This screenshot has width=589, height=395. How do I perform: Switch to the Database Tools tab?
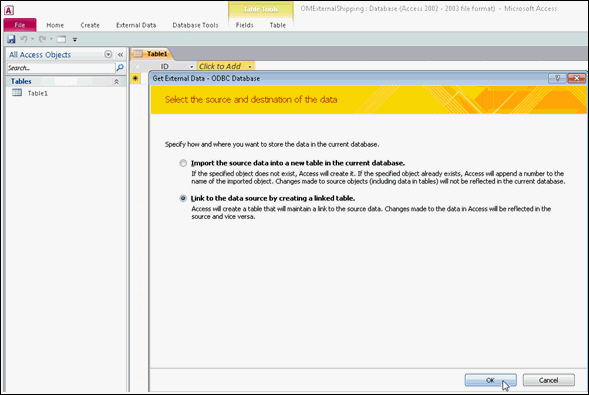coord(195,25)
